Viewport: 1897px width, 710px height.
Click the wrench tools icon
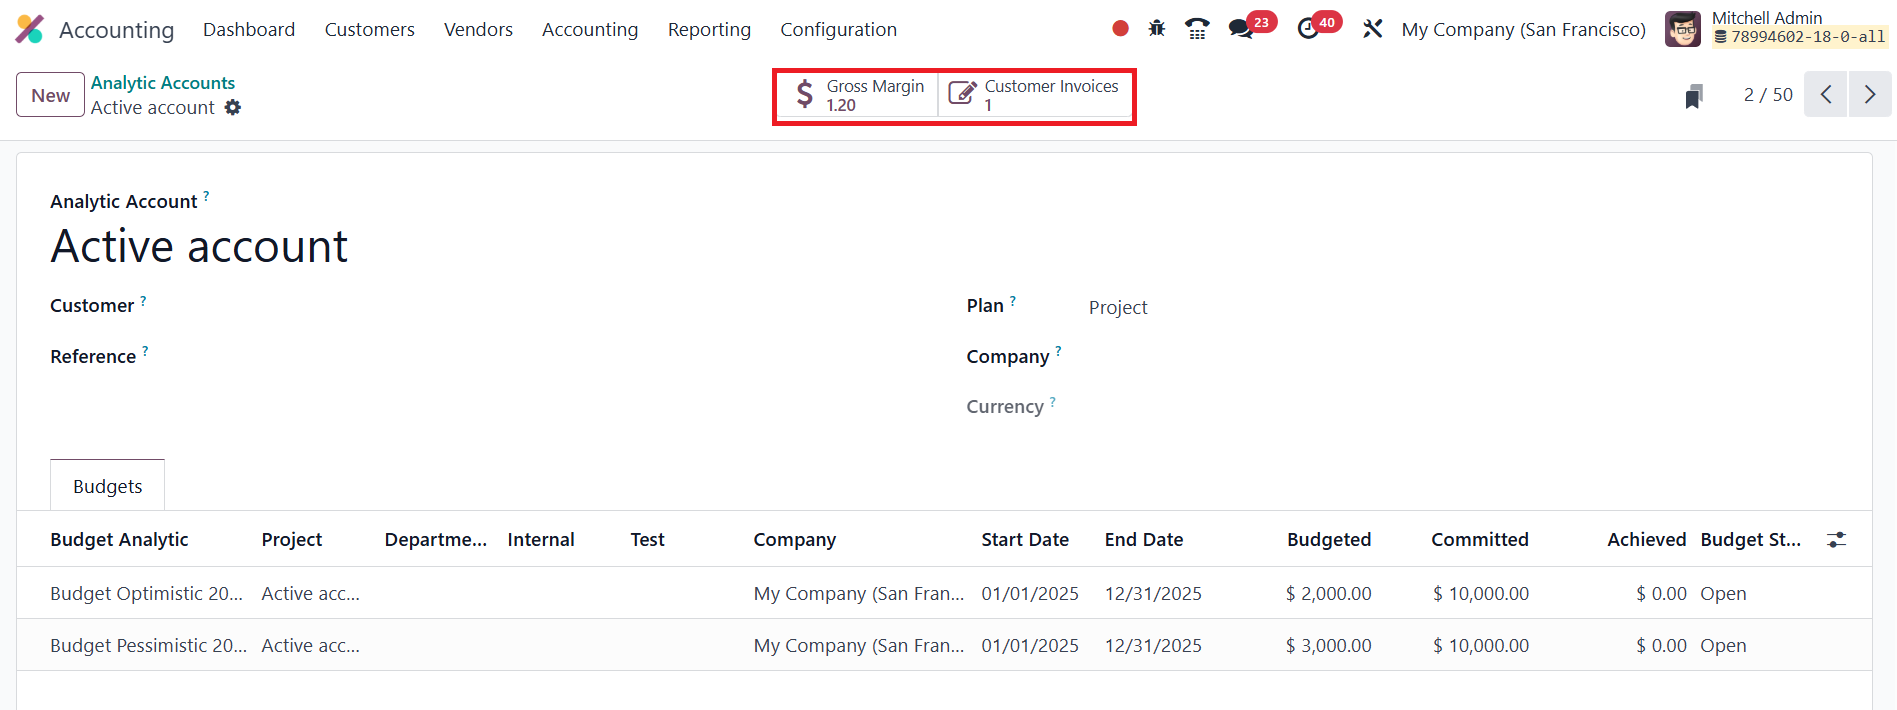1372,29
